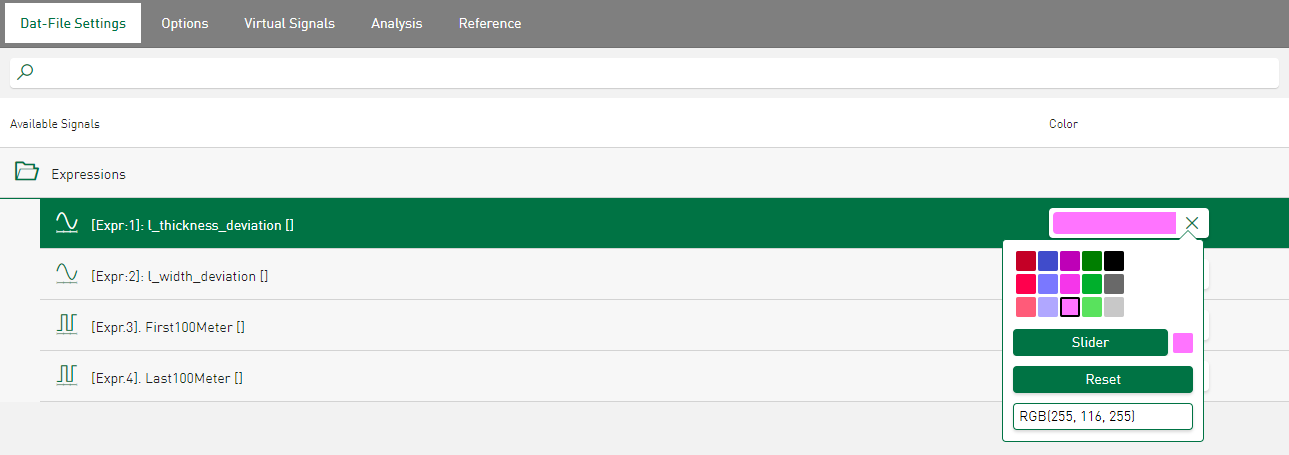Click the signal search field
Image resolution: width=1289 pixels, height=455 pixels.
(x=650, y=72)
